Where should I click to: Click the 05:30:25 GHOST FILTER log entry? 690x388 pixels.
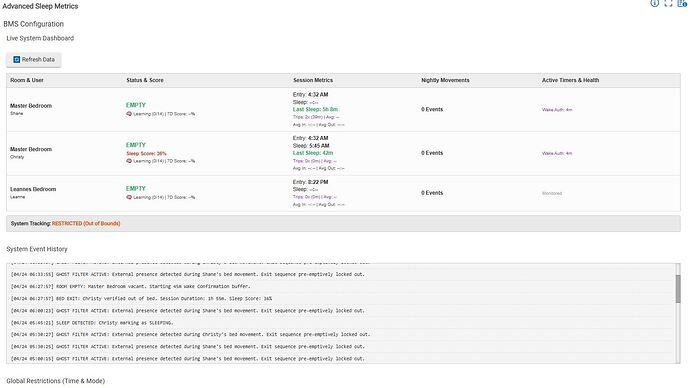pyautogui.click(x=187, y=347)
